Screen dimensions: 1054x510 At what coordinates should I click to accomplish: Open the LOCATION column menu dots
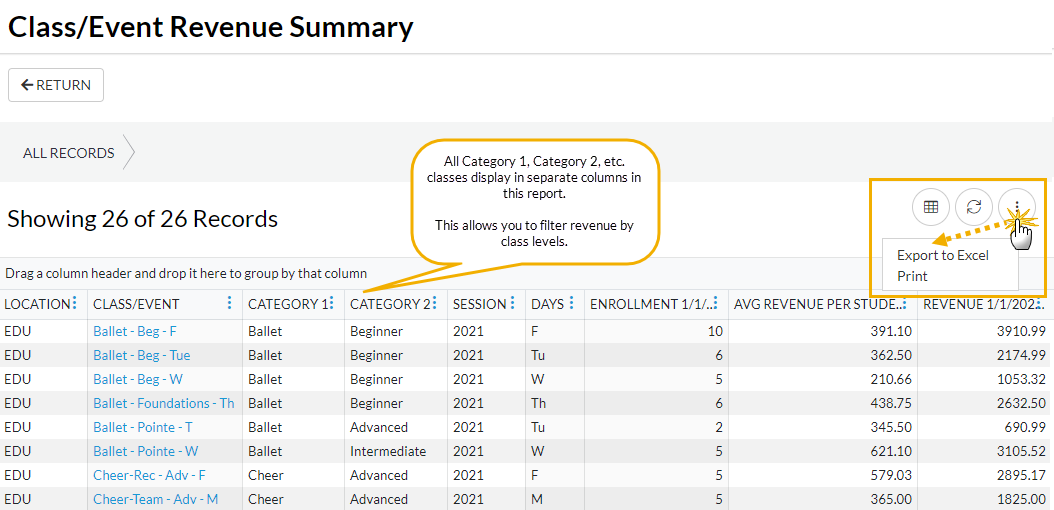[74, 303]
